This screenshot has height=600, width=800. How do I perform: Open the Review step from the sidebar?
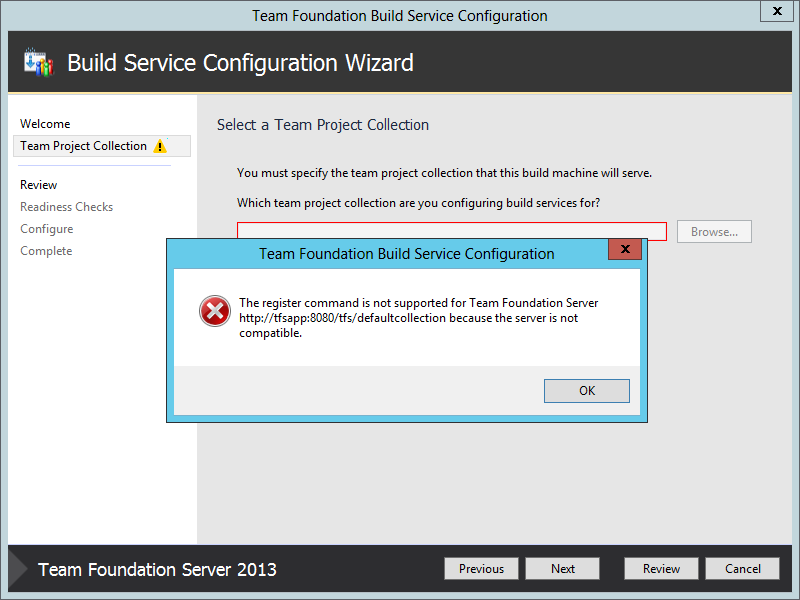38,184
